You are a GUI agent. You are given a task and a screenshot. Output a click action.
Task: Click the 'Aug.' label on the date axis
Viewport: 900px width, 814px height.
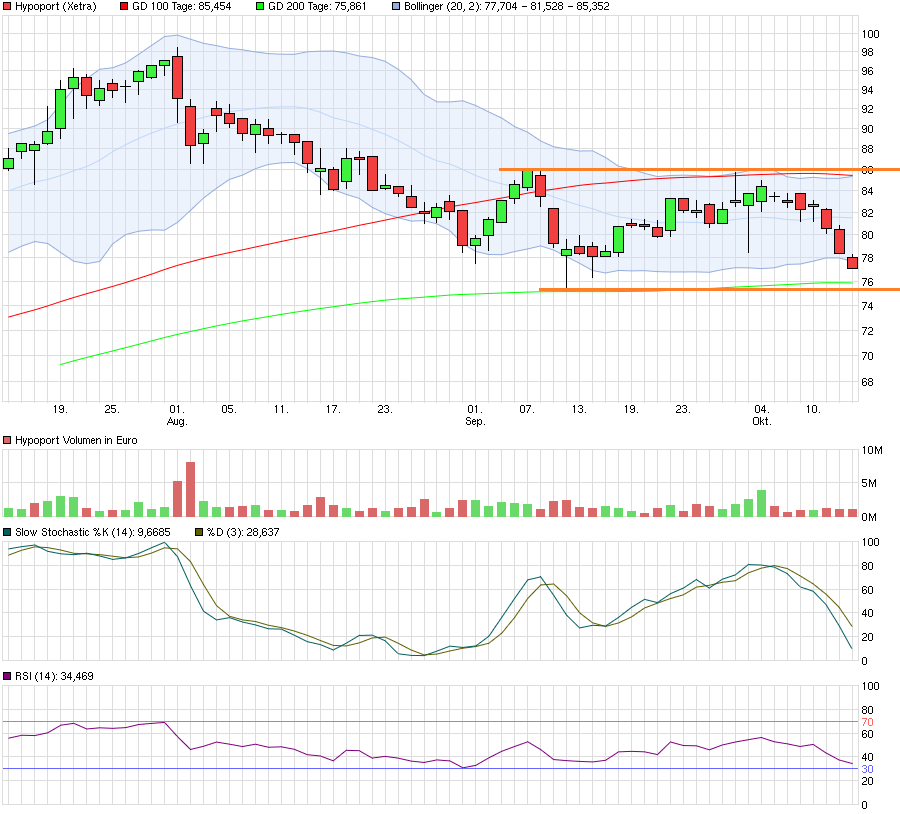[177, 422]
